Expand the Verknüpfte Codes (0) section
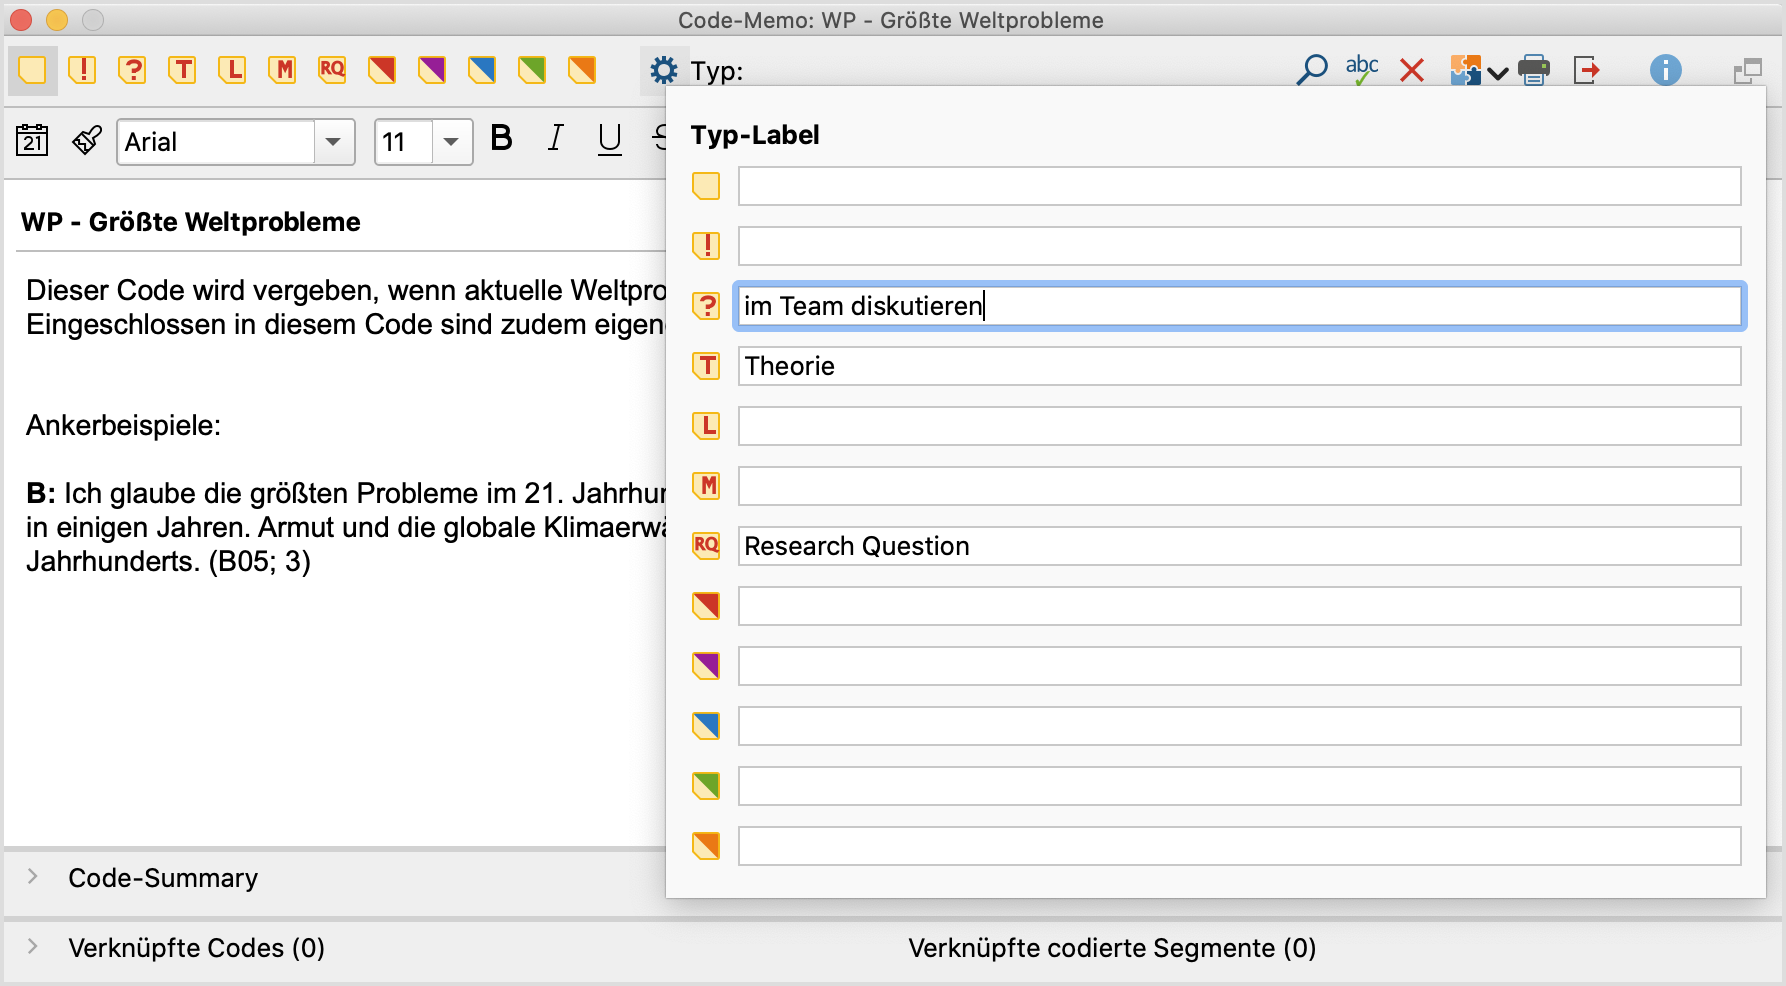This screenshot has height=986, width=1786. click(33, 947)
